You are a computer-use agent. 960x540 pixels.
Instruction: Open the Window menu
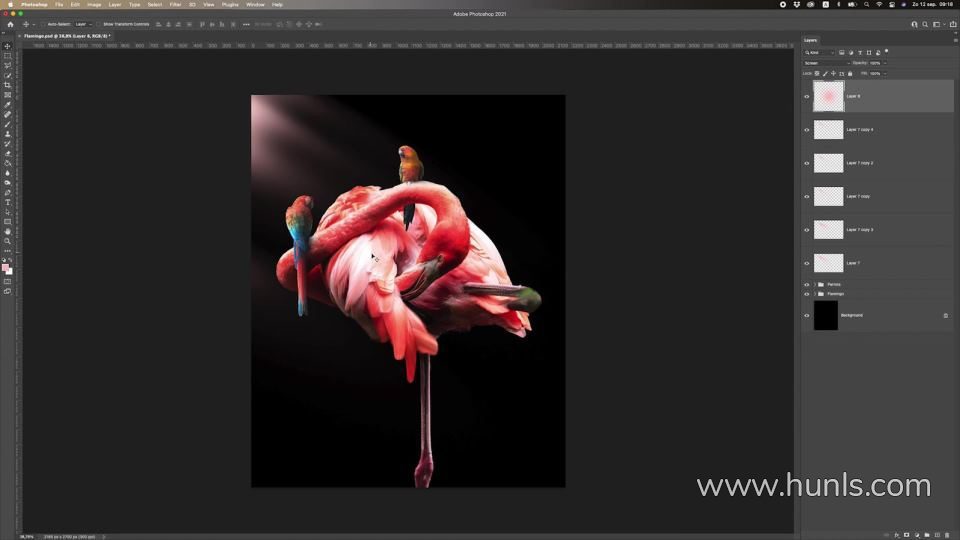(255, 4)
